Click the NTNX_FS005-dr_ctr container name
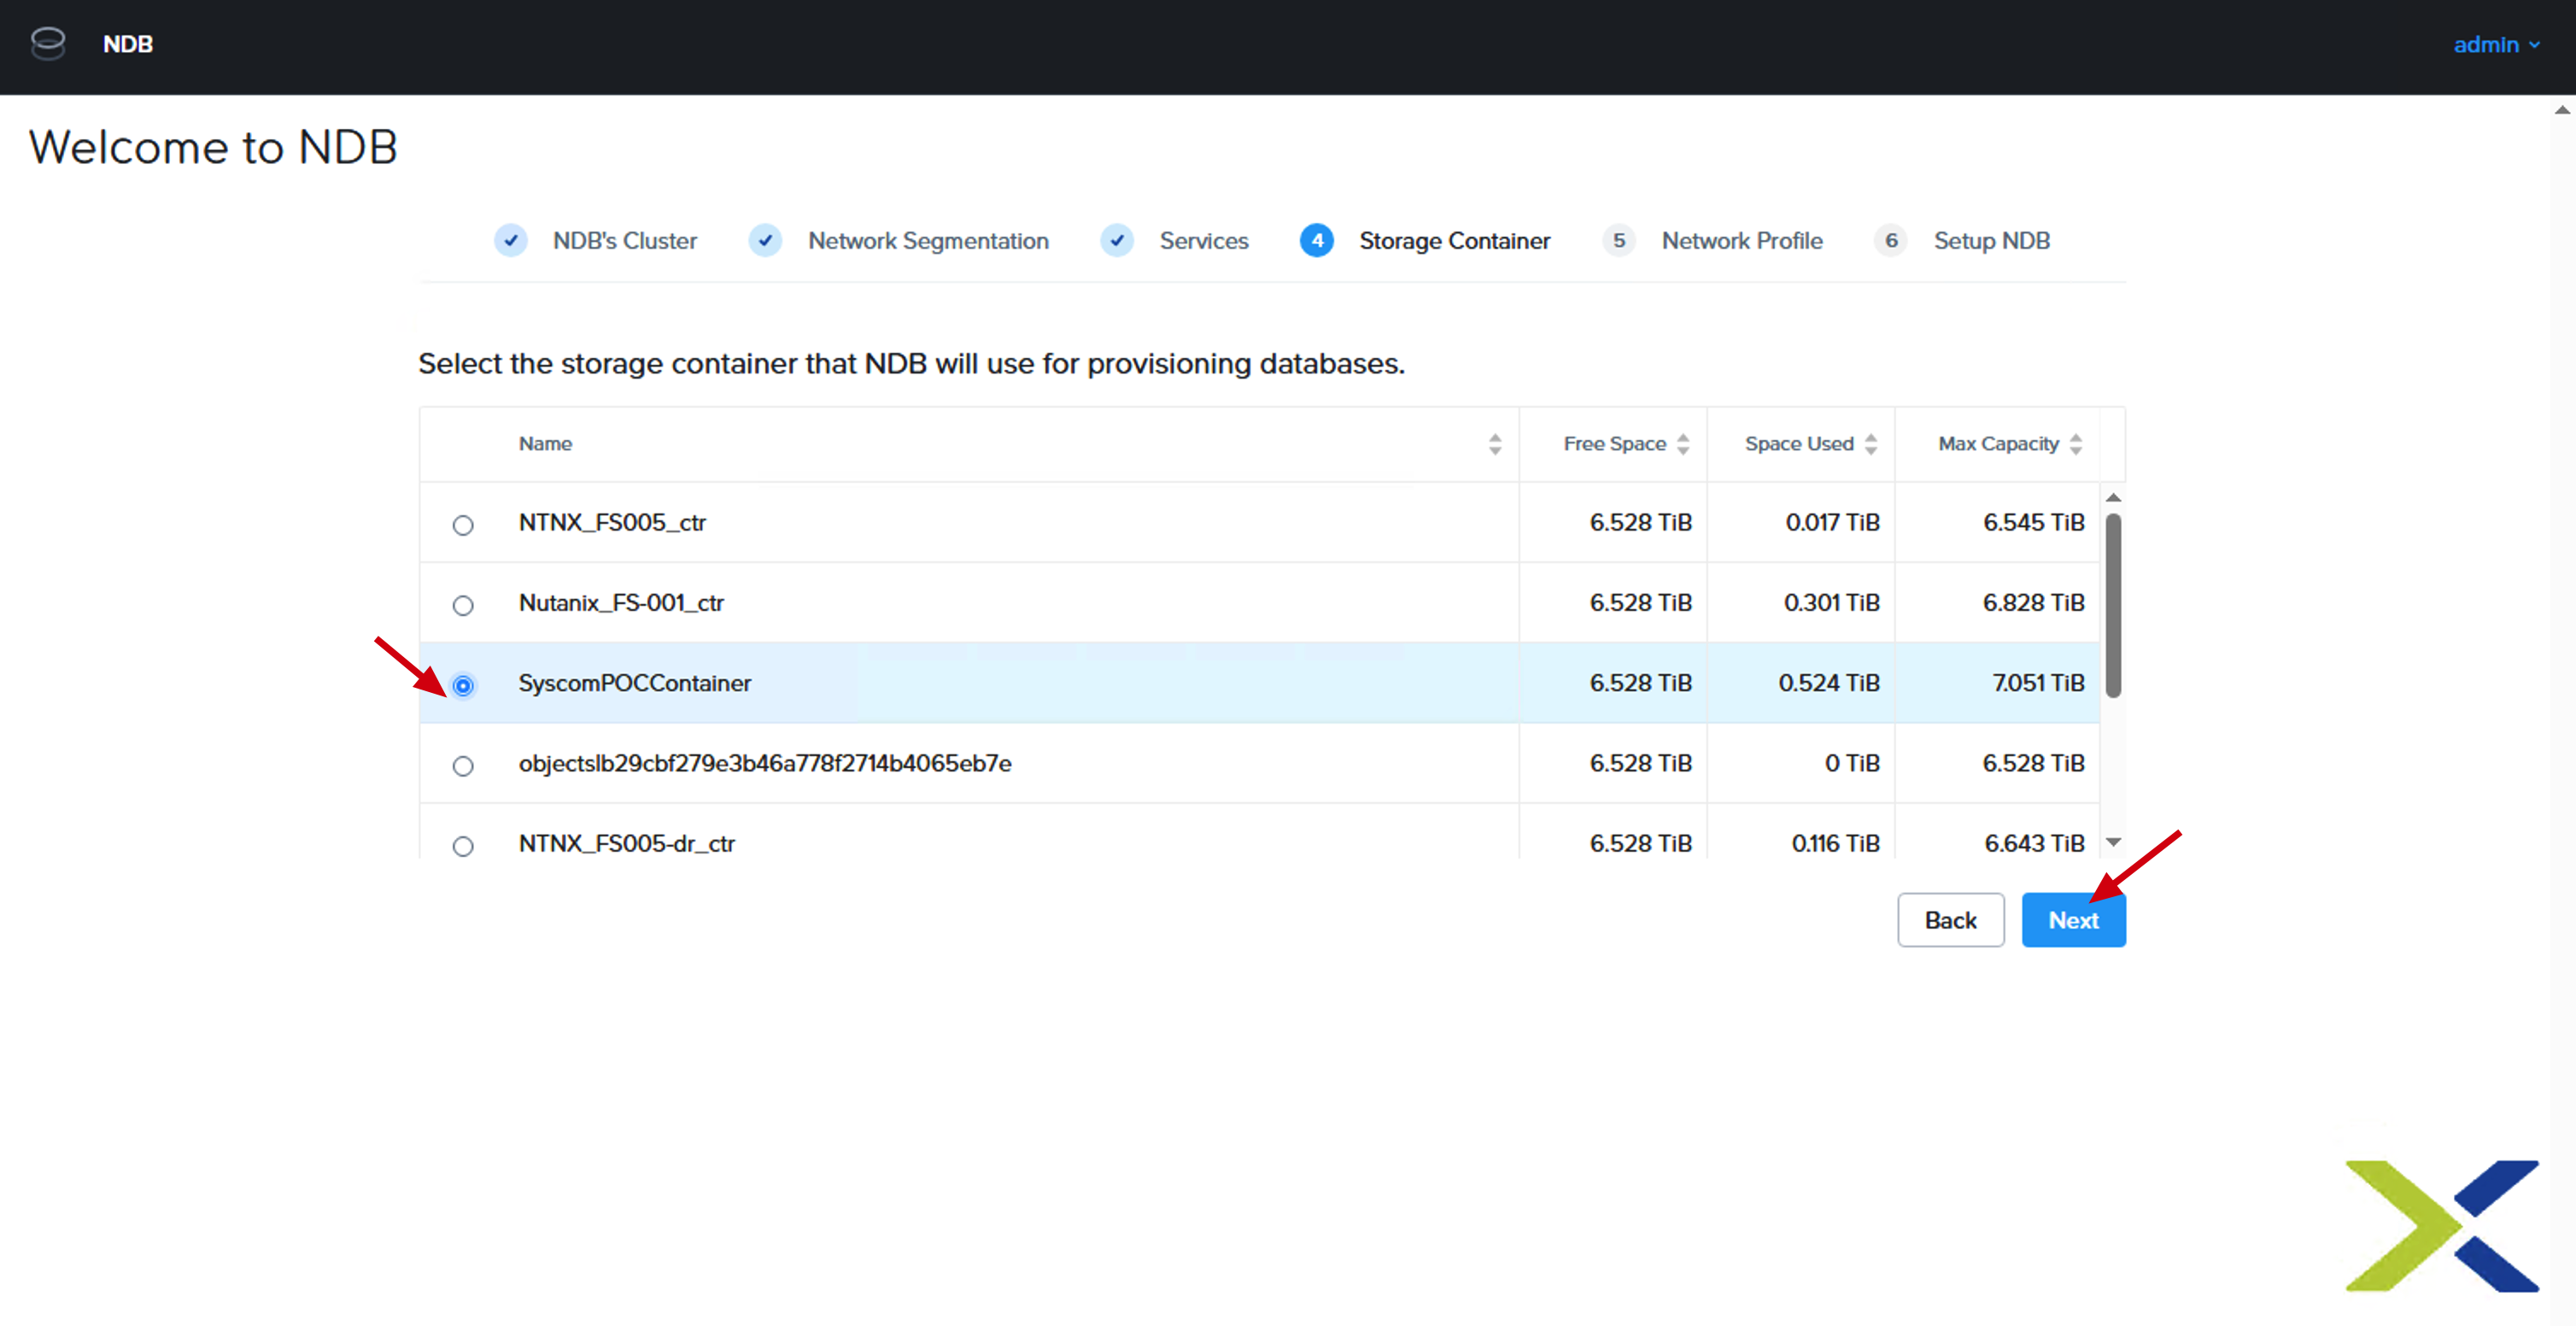Screen dimensions: 2576x1326 click(x=626, y=844)
